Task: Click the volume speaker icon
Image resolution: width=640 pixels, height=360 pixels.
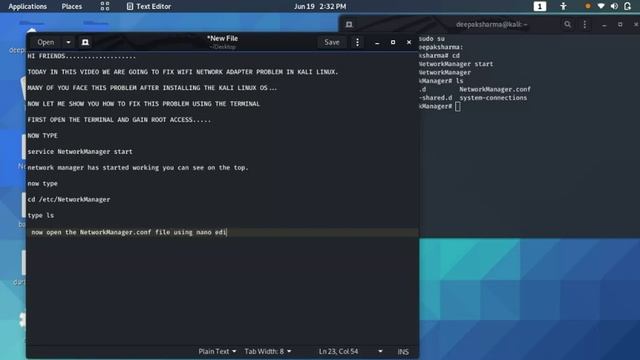Action: tap(614, 6)
